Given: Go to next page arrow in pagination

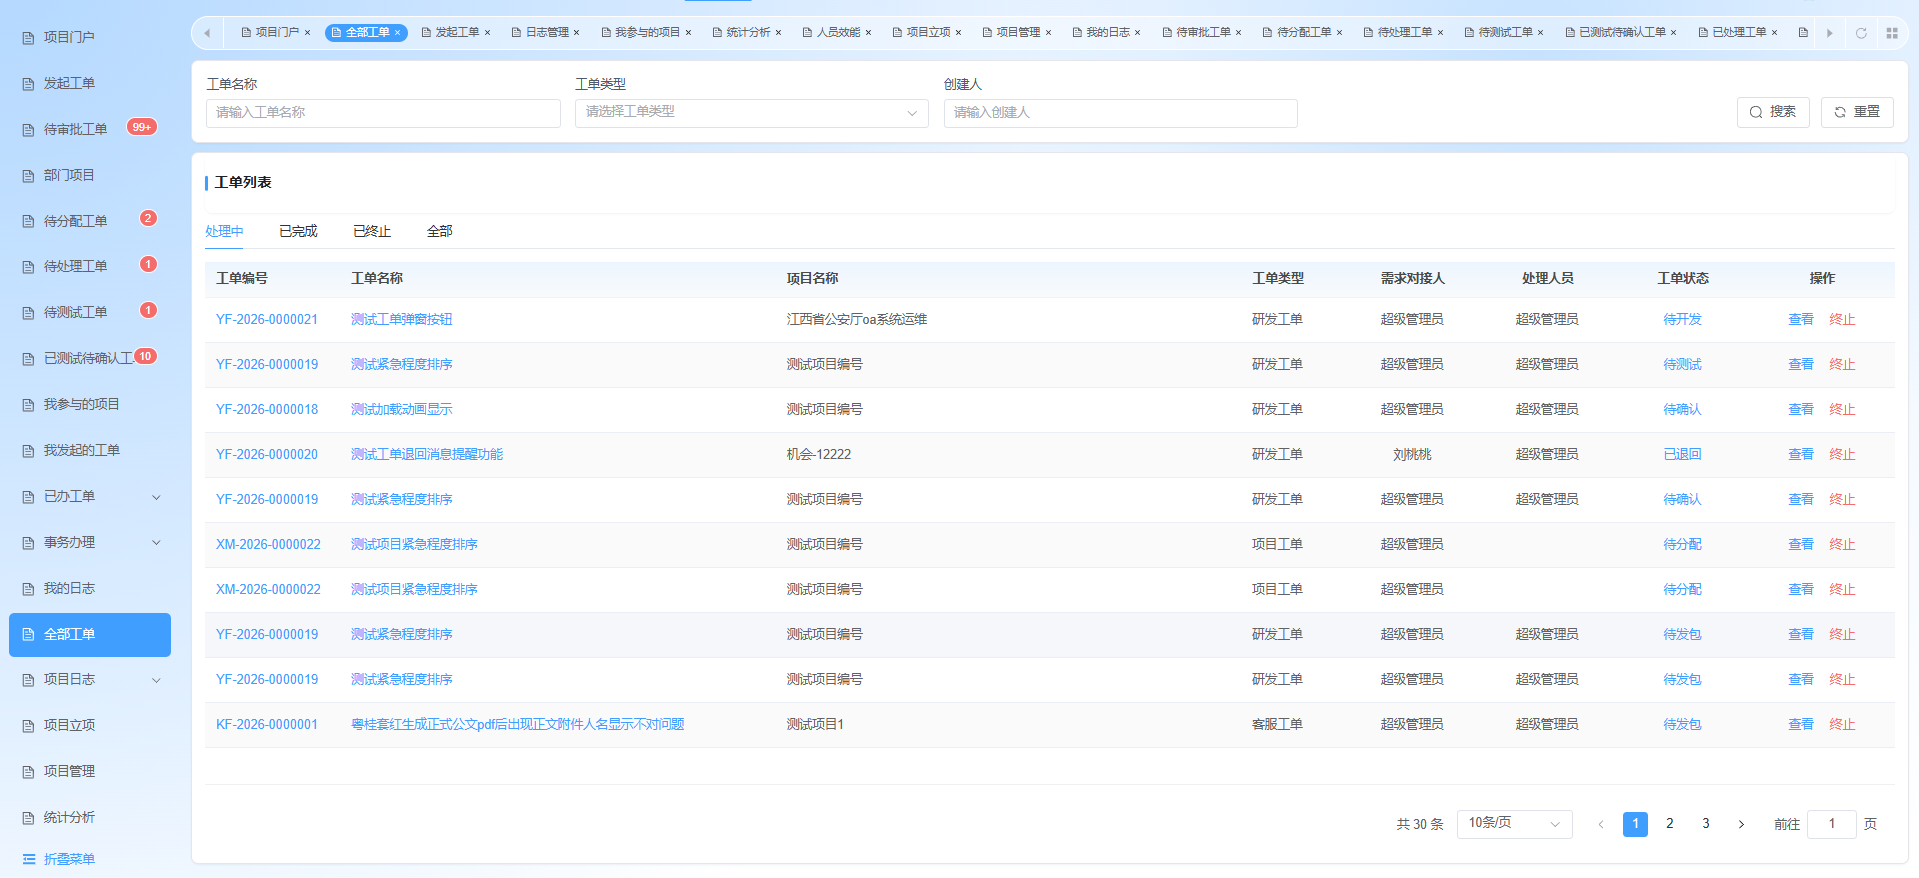Looking at the screenshot, I should coord(1741,824).
